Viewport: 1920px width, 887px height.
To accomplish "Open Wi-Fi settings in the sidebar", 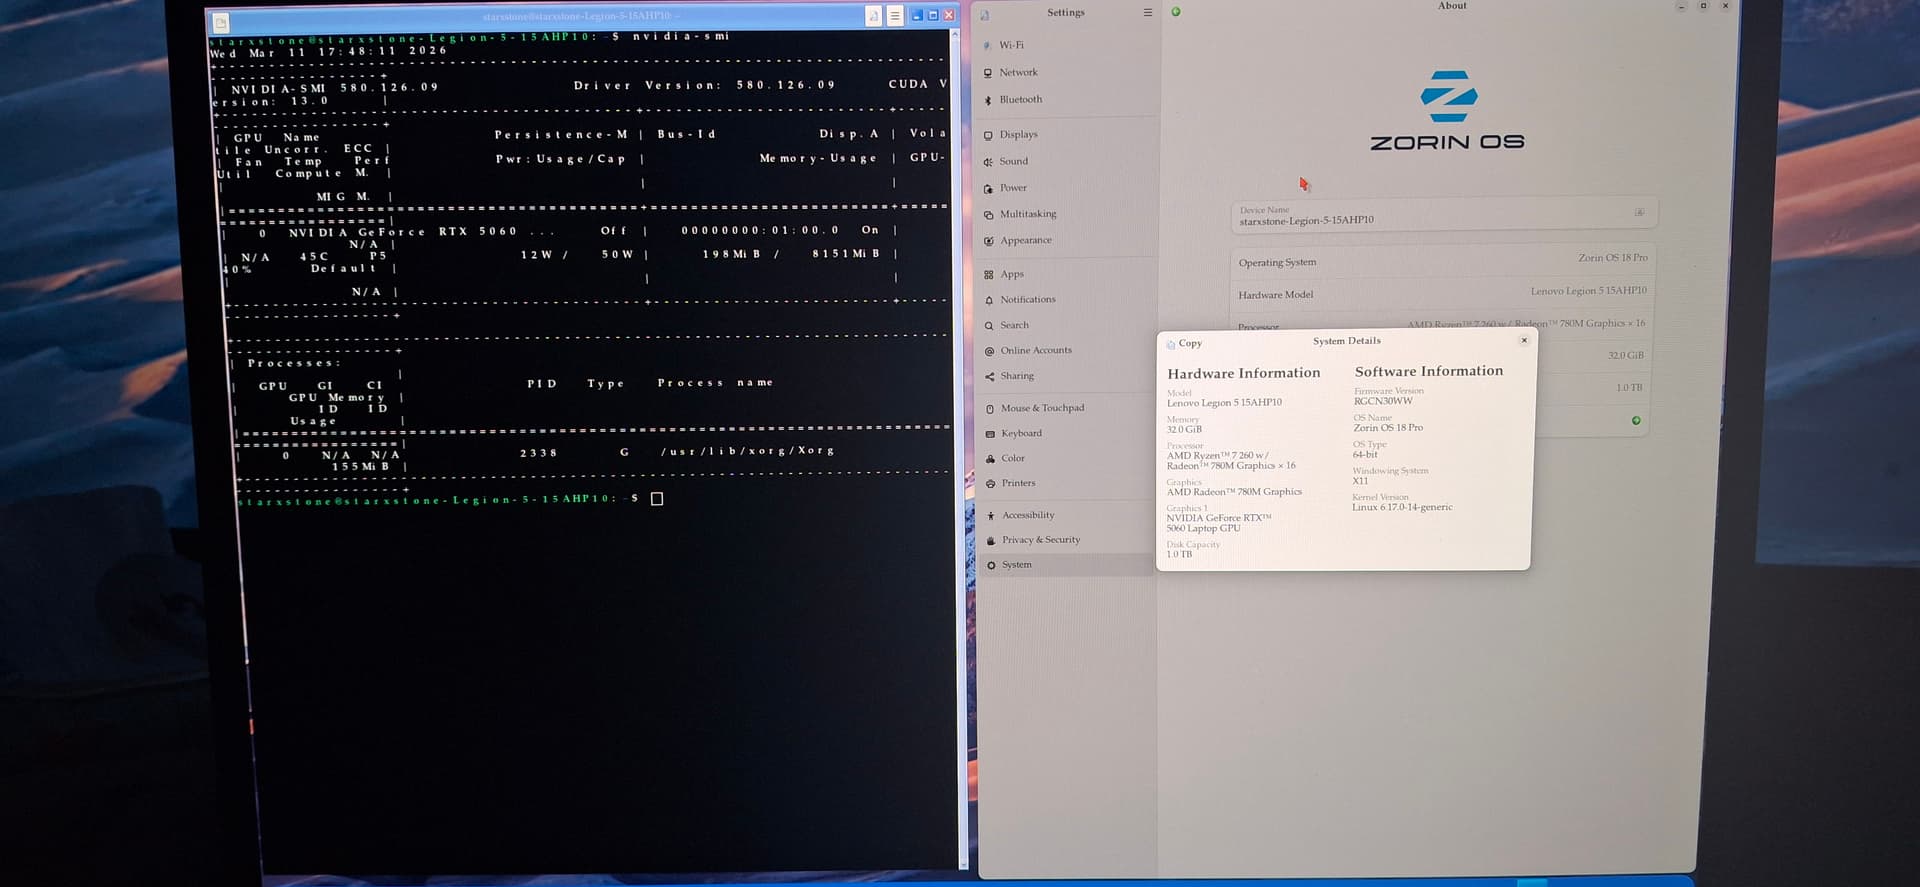I will tap(1065, 45).
